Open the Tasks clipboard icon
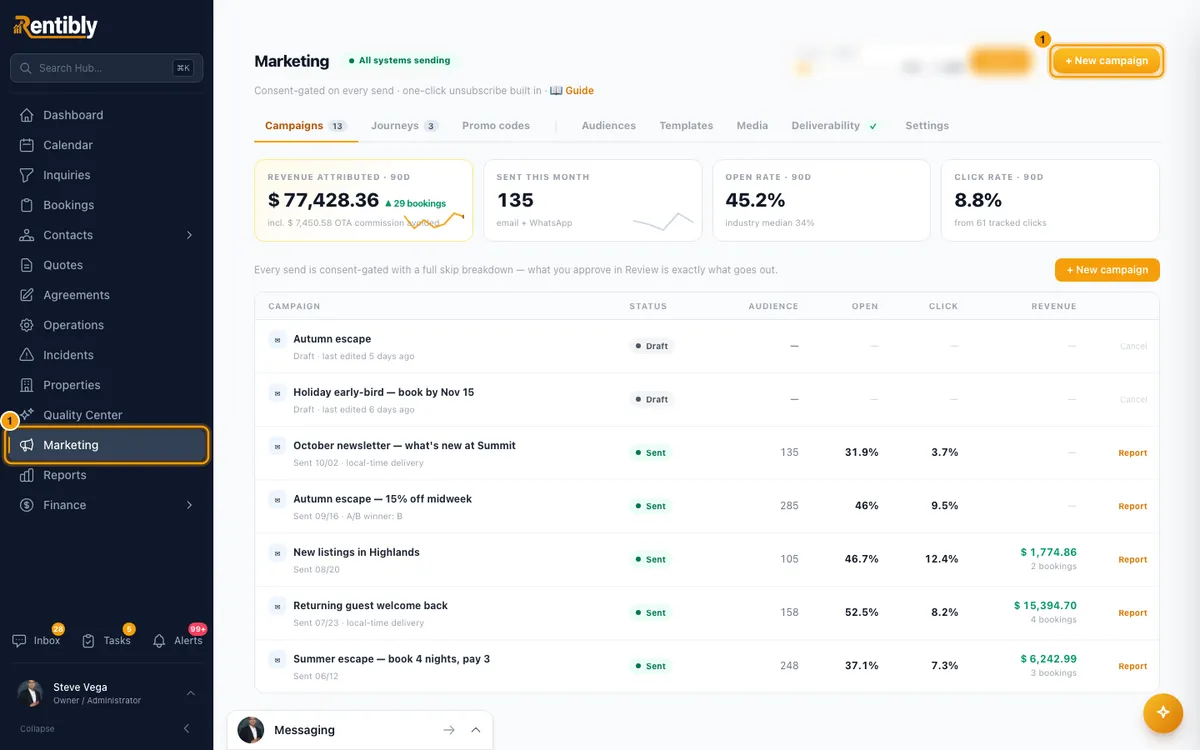This screenshot has width=1200, height=750. tap(89, 640)
